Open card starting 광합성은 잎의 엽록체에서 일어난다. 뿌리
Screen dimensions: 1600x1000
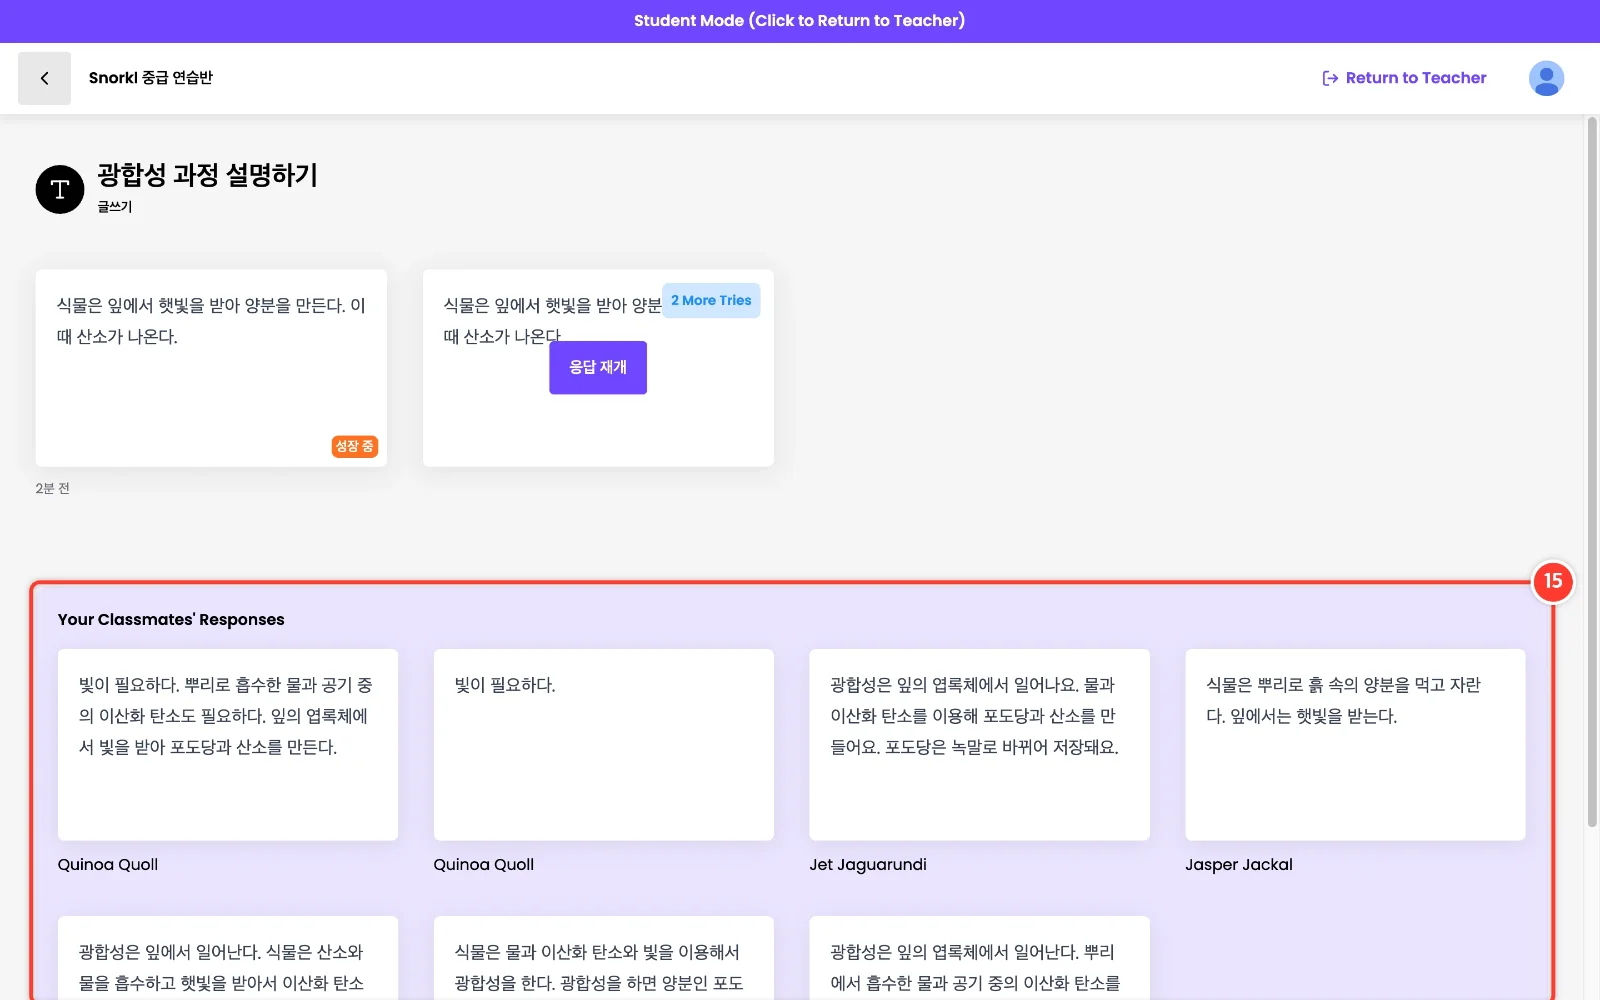[x=980, y=958]
